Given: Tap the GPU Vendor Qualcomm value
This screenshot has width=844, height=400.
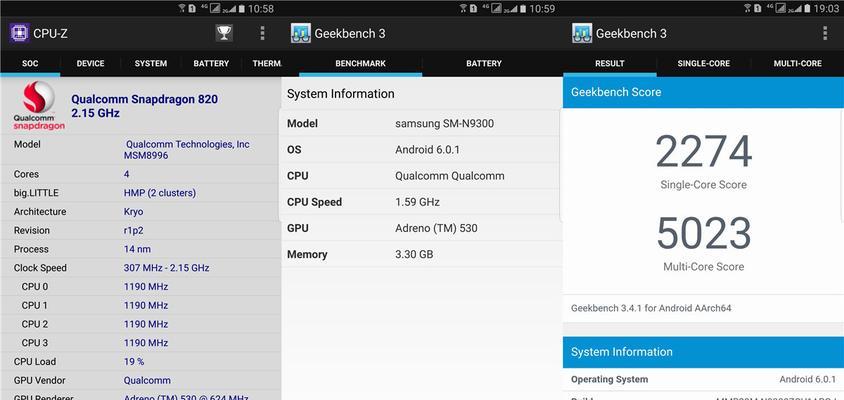Looking at the screenshot, I should click(147, 381).
